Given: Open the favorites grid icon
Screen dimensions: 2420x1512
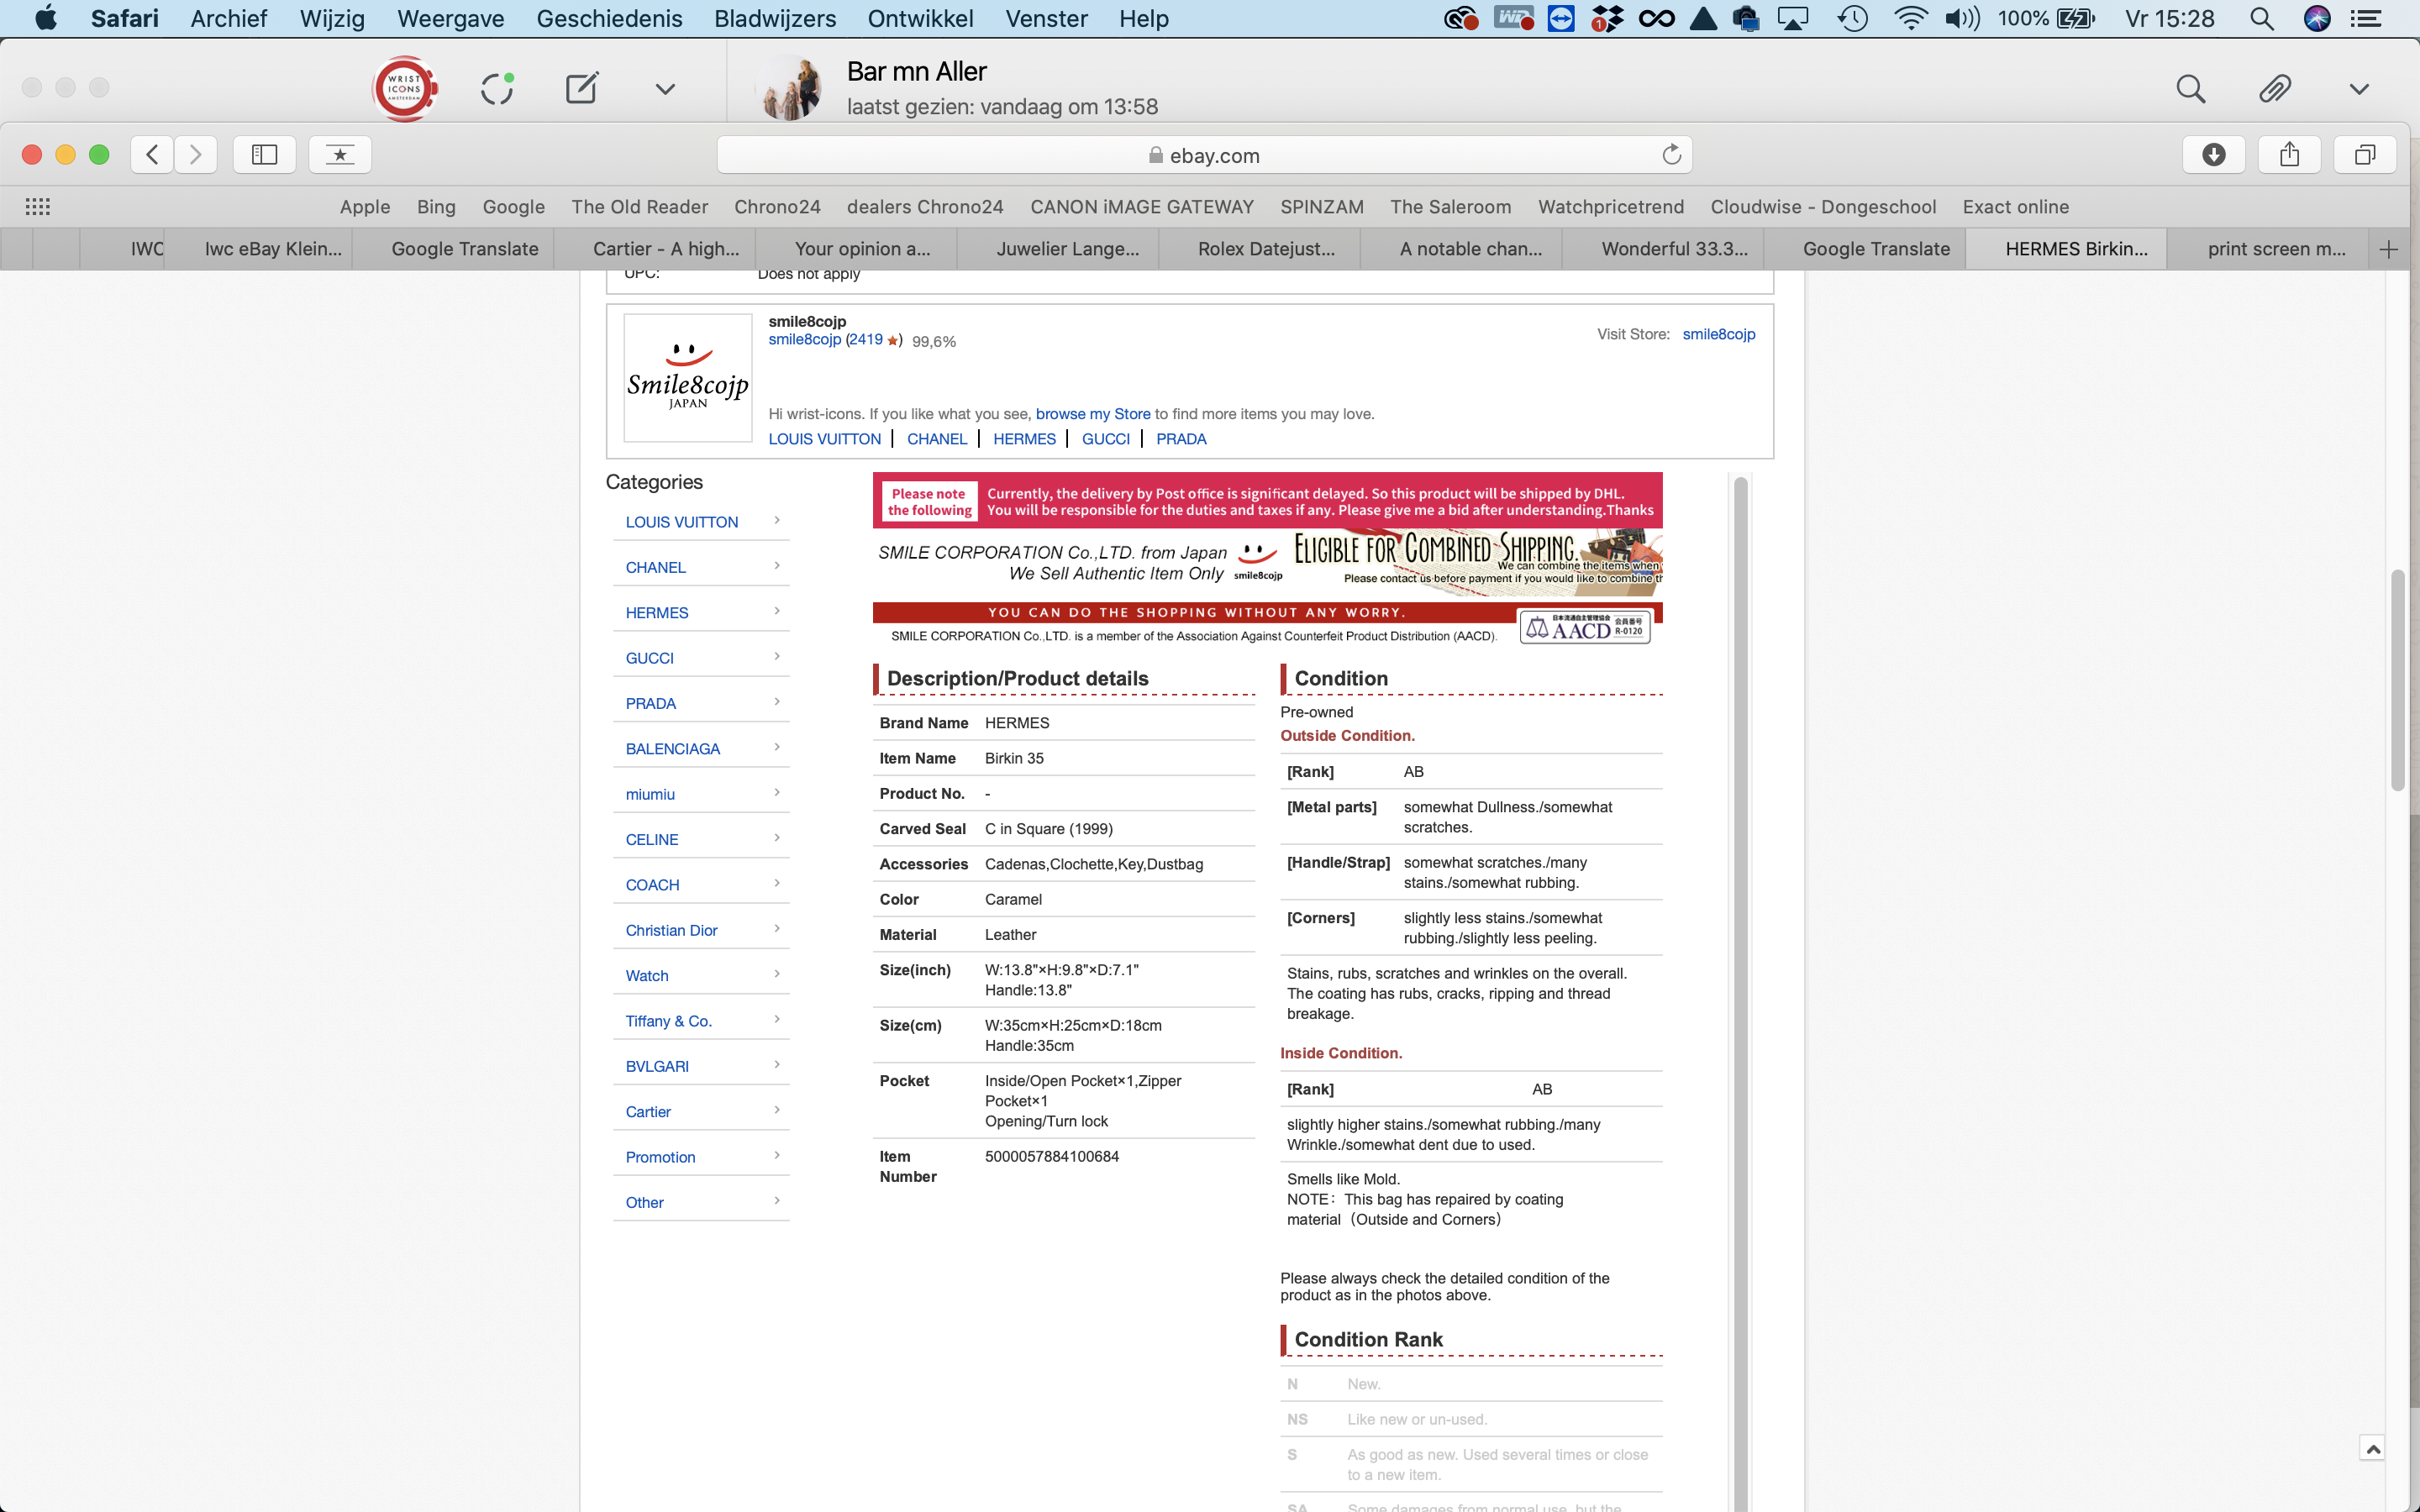Looking at the screenshot, I should coord(37,206).
